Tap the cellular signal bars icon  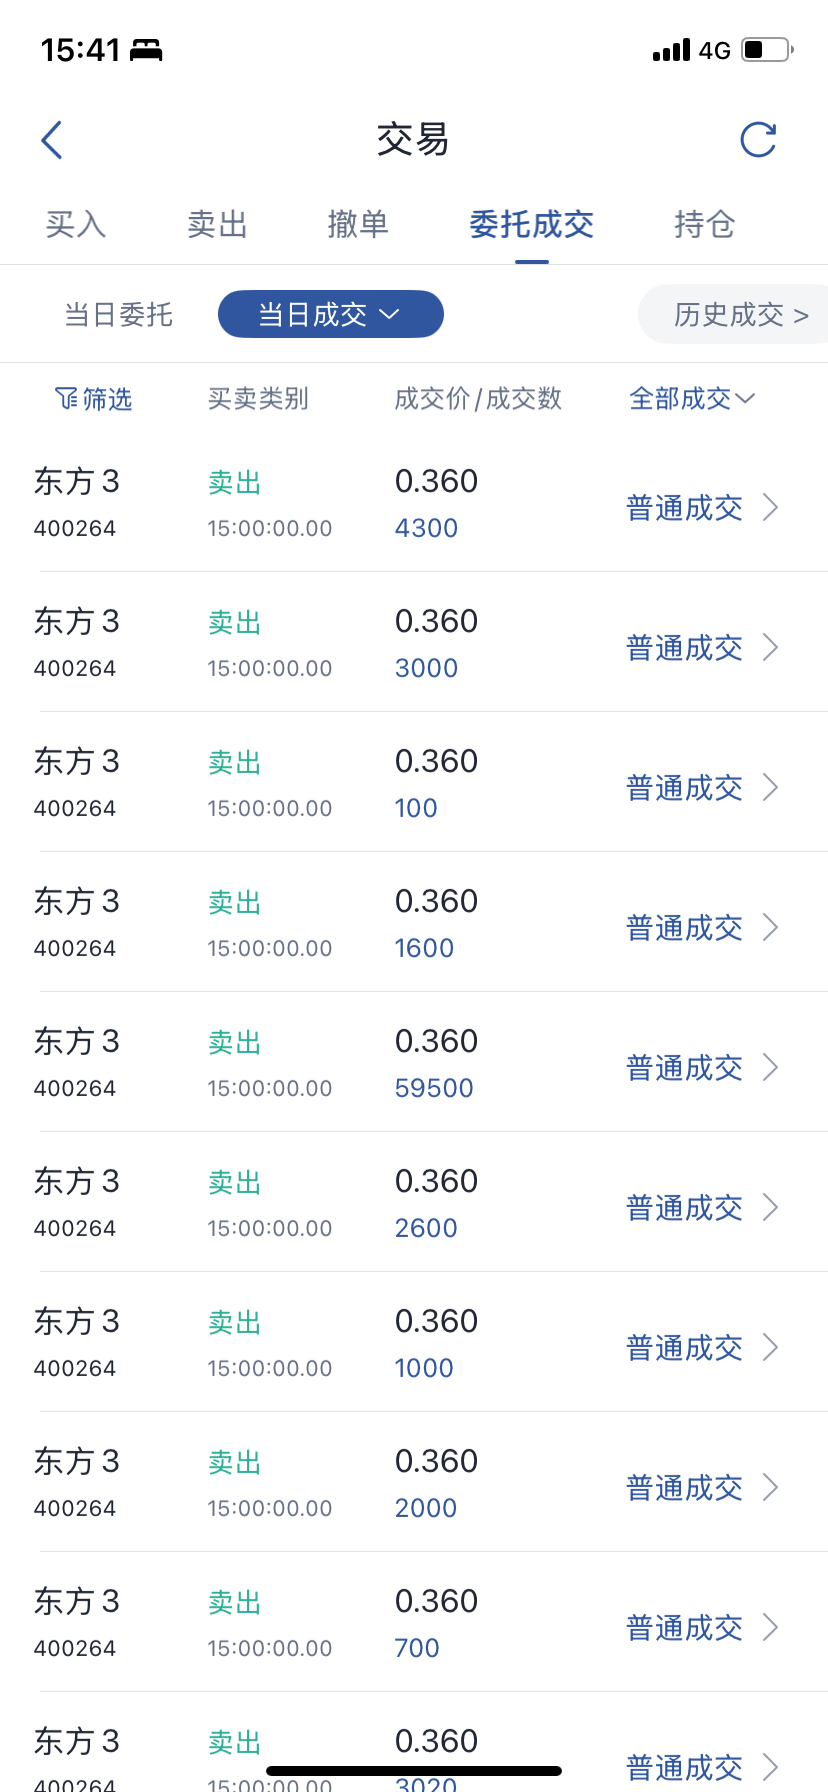(671, 50)
